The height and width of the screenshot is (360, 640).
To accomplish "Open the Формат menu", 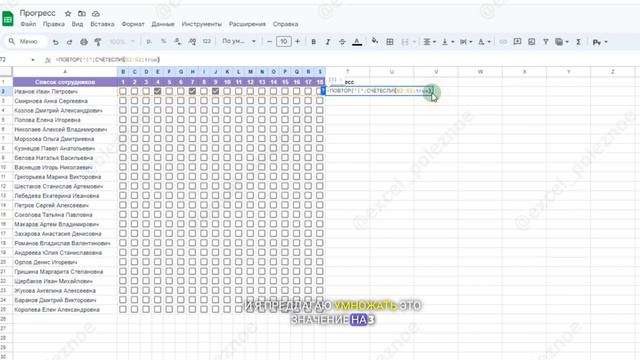I will coord(133,24).
